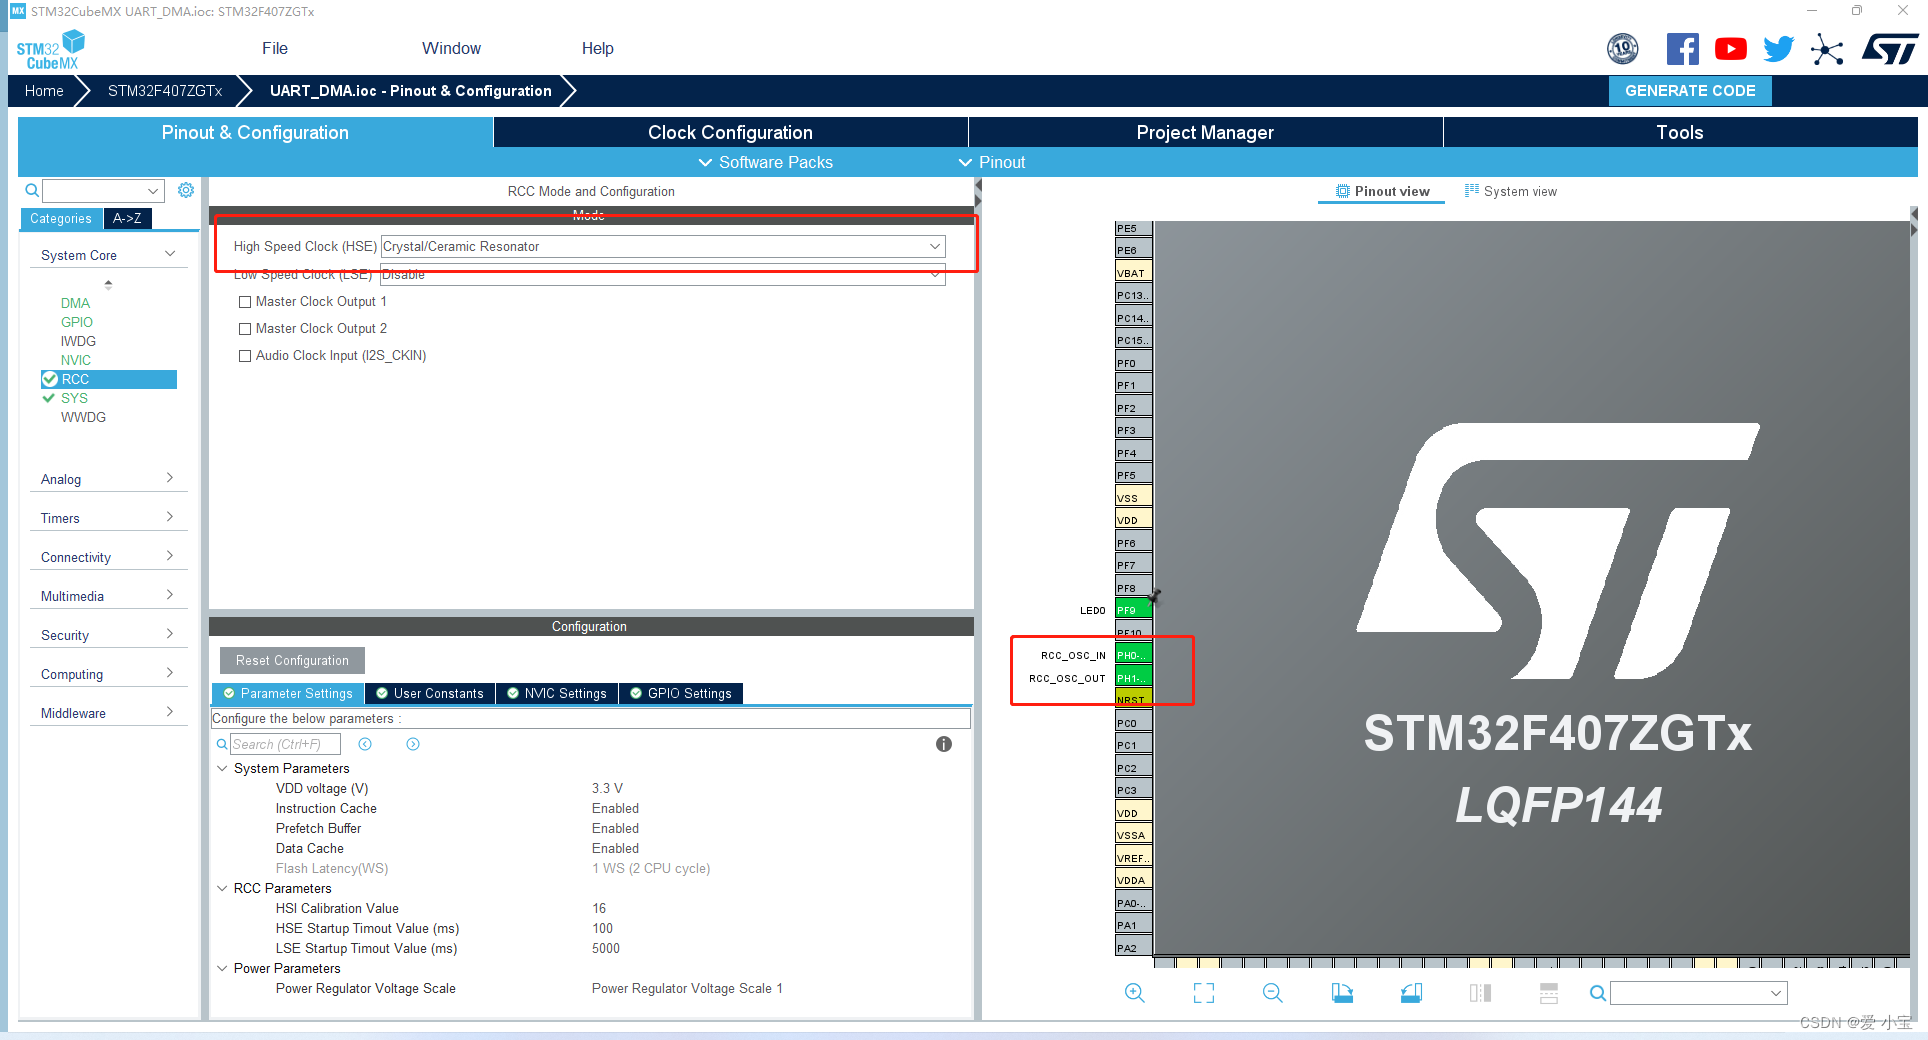Enable Master Clock Output 2

click(245, 328)
